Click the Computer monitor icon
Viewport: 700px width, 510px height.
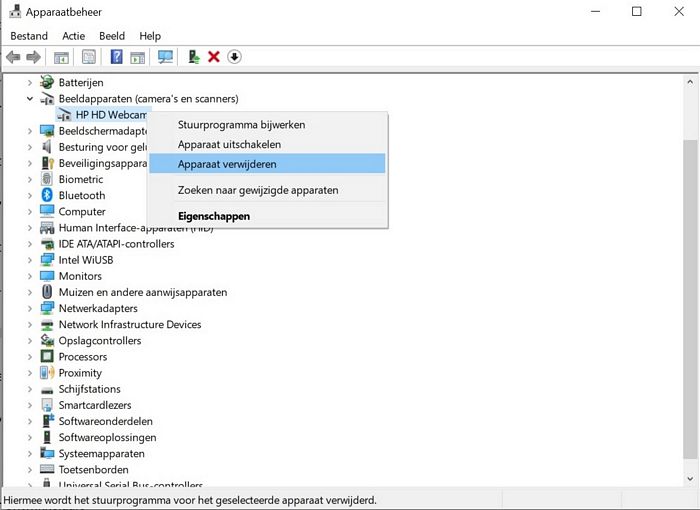tap(47, 211)
